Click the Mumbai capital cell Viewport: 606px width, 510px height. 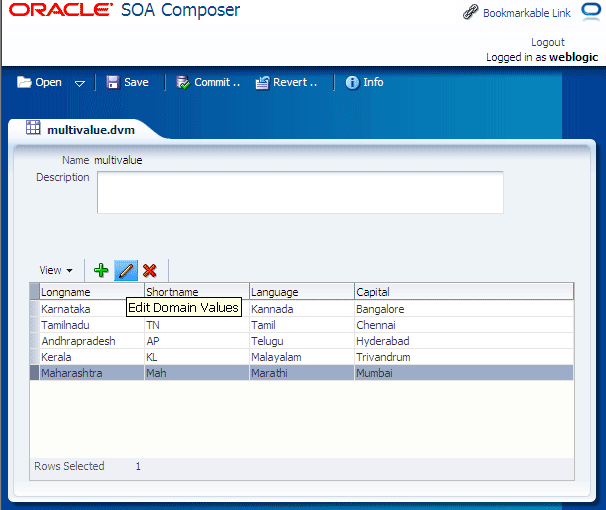pyautogui.click(x=464, y=373)
